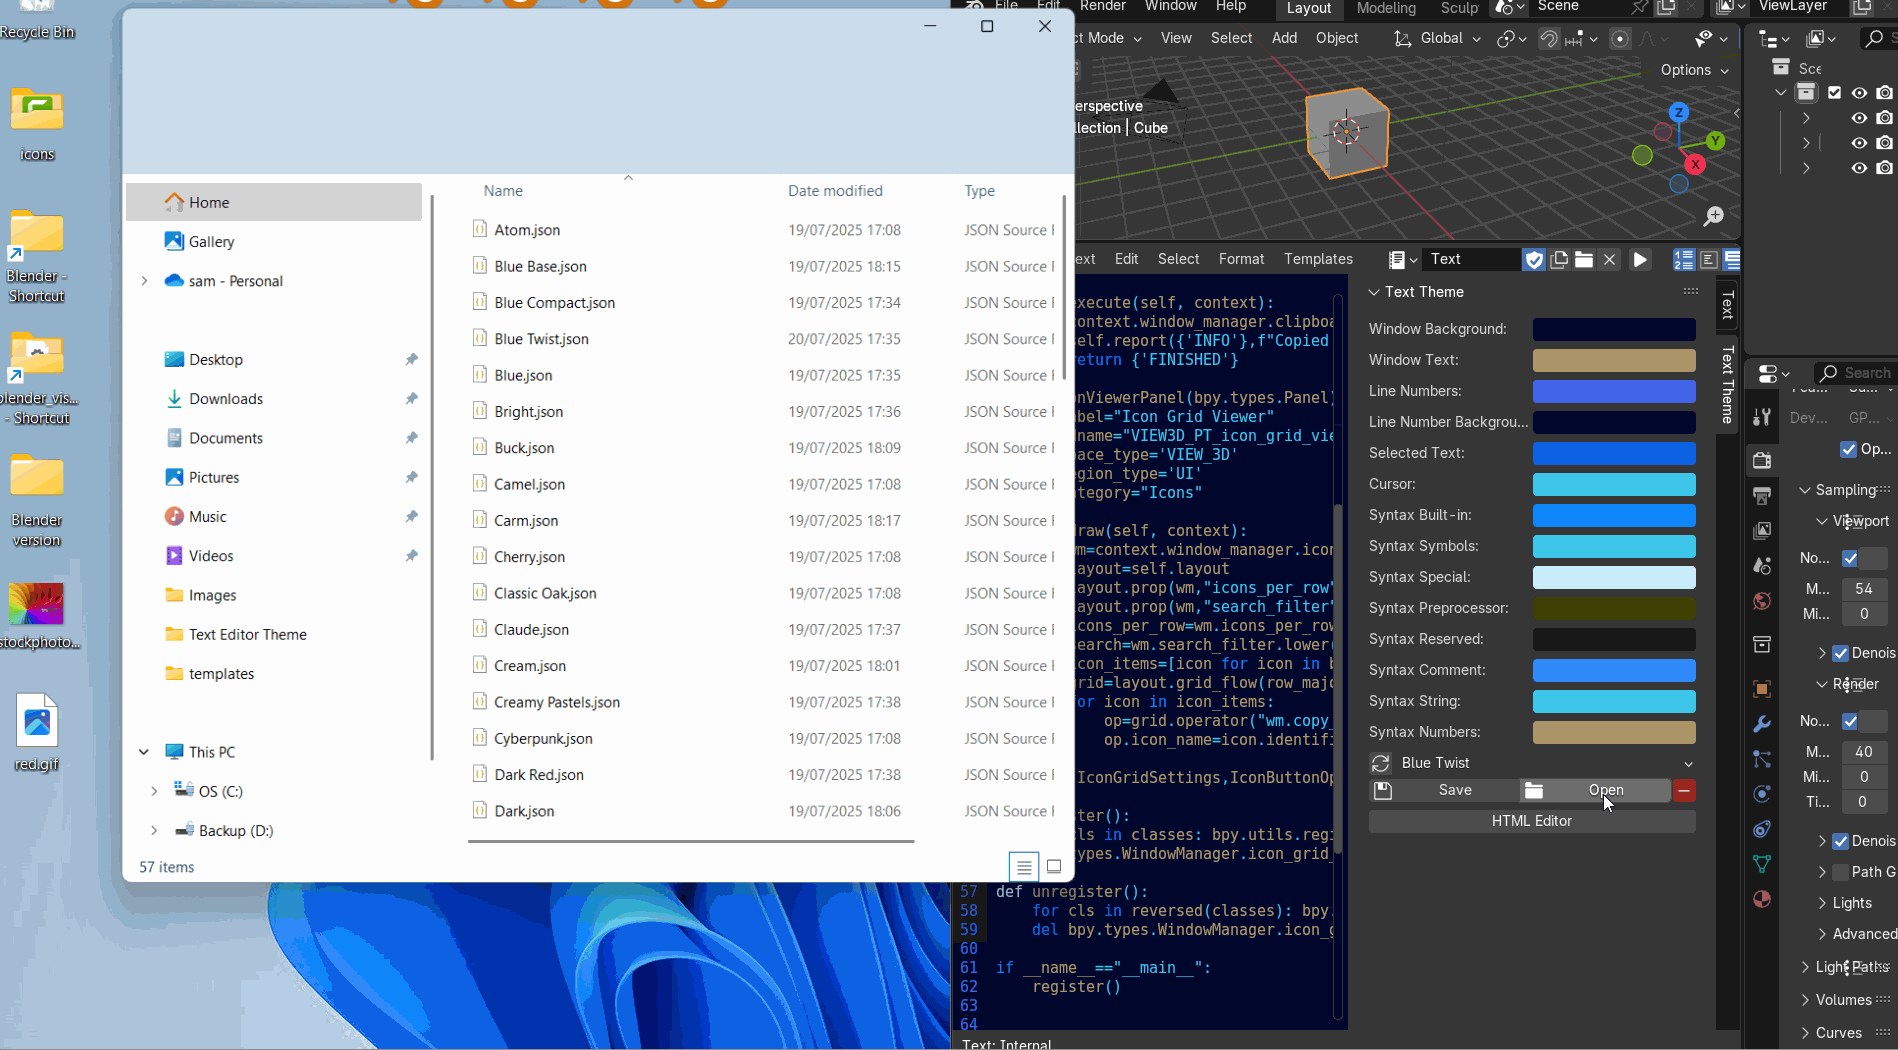The width and height of the screenshot is (1898, 1050).
Task: Click the reload icon beside Blue Twist
Action: point(1381,763)
